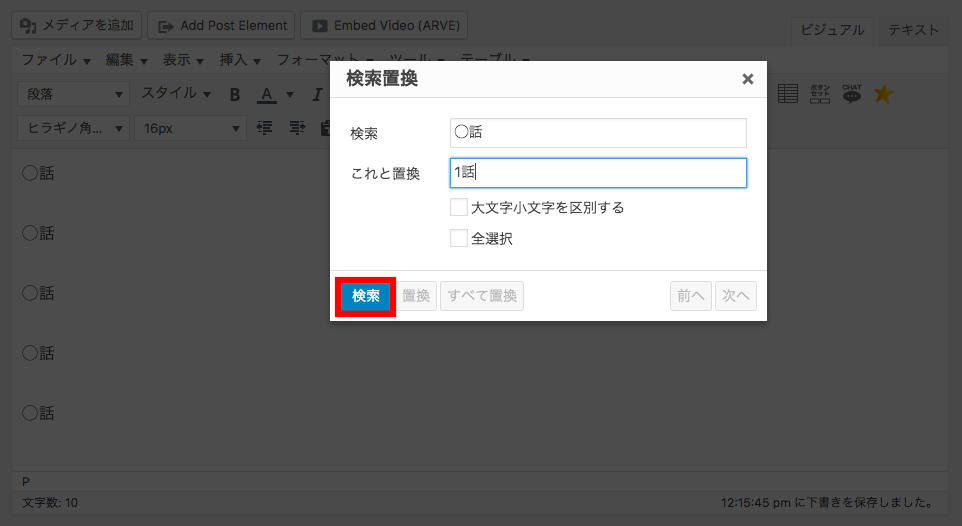The image size is (962, 526).
Task: Click the P element path in status bar
Action: point(26,481)
